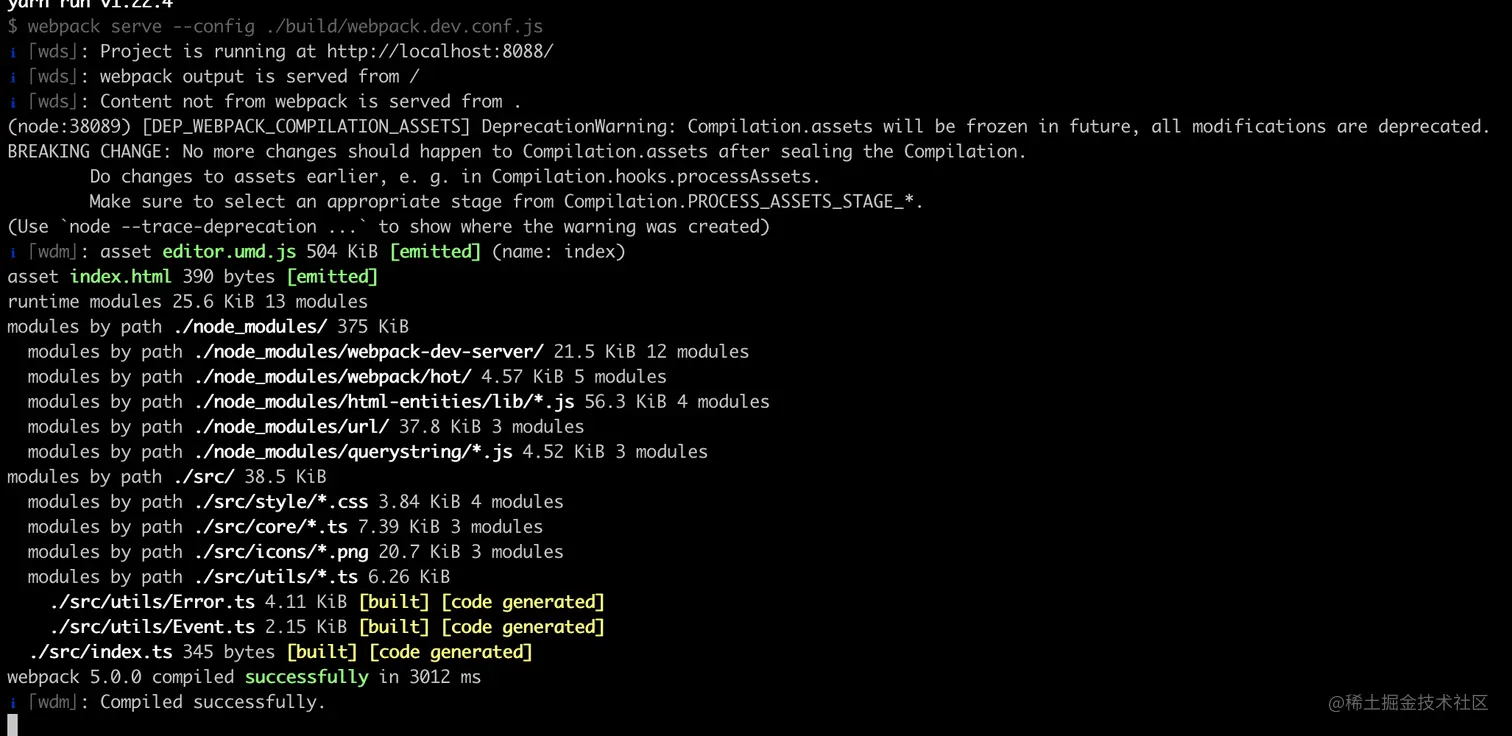The height and width of the screenshot is (736, 1512).
Task: Click the [emitted] tag after index.html
Action: click(x=332, y=276)
